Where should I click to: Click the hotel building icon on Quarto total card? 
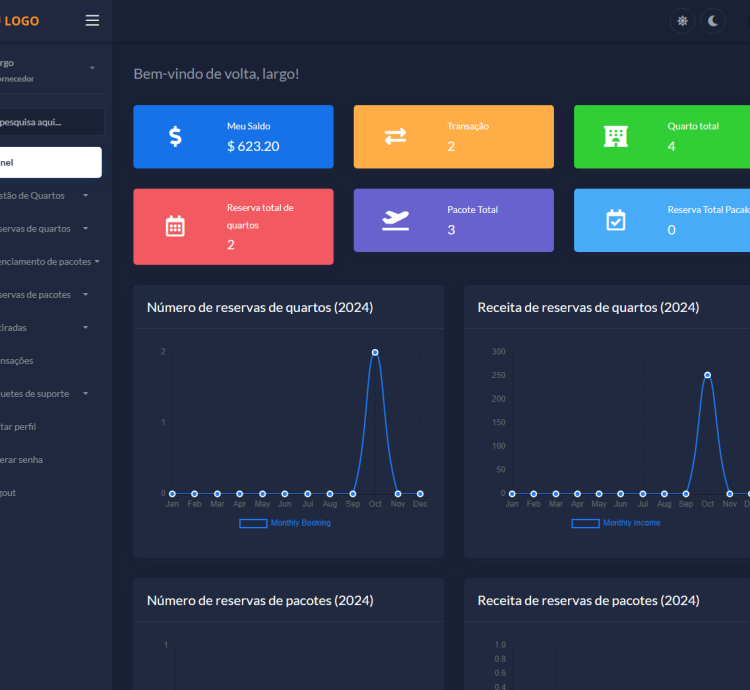616,137
